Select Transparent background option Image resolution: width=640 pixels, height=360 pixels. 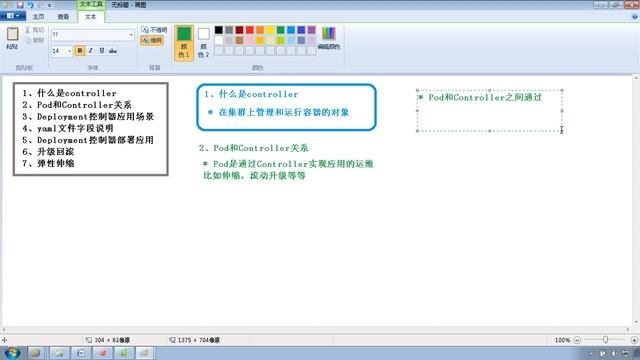point(152,40)
